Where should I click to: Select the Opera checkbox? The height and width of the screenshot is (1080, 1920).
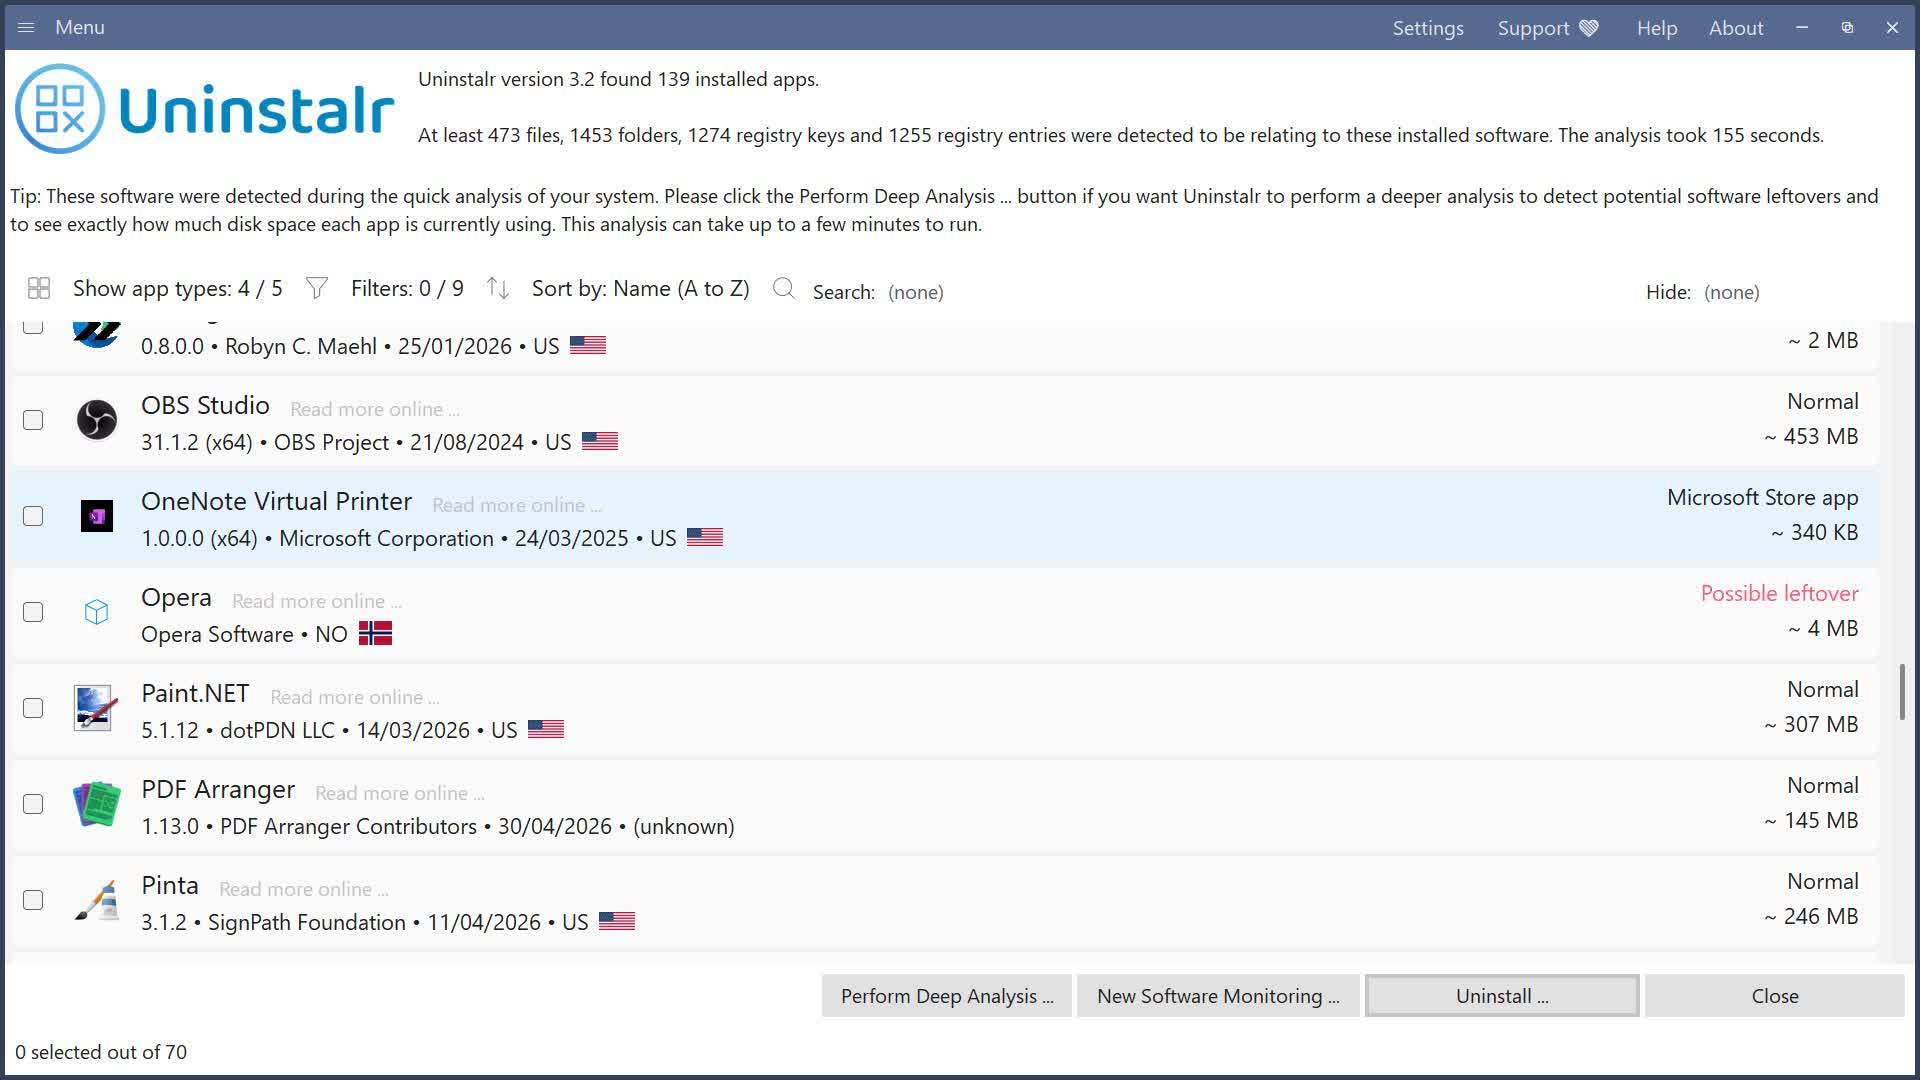pos(33,612)
